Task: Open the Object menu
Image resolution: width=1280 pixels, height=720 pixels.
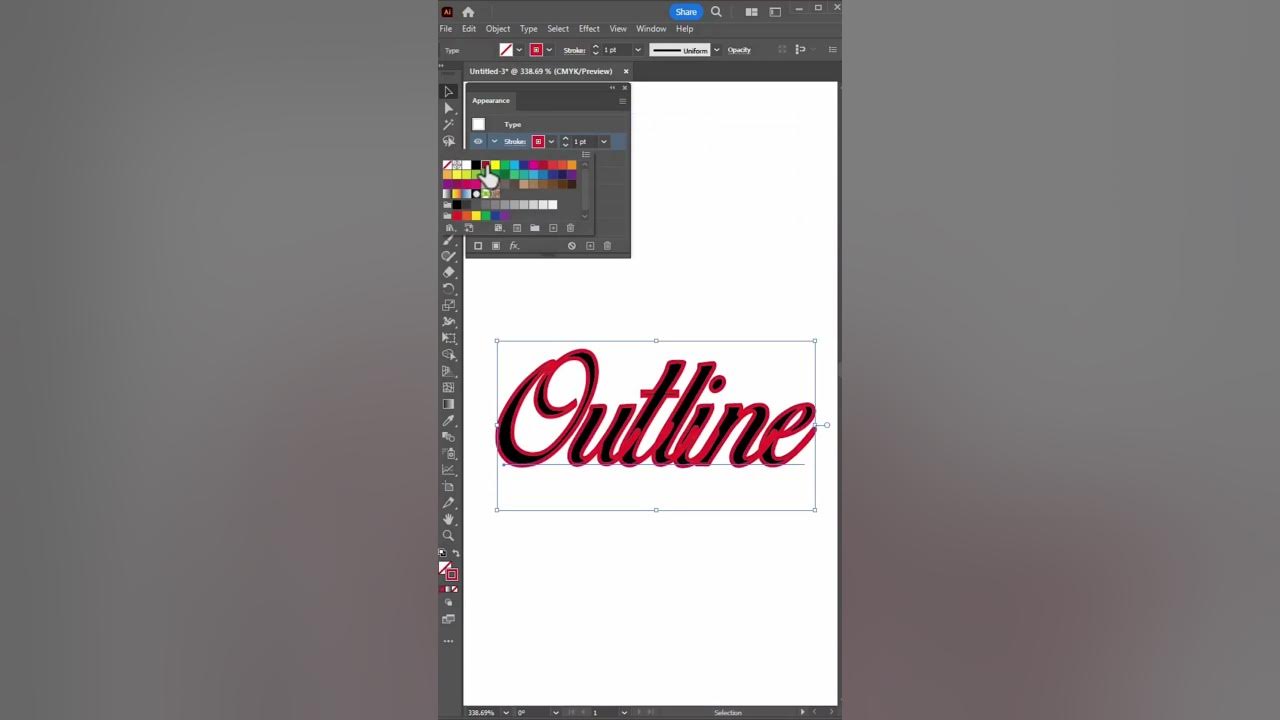Action: coord(498,29)
